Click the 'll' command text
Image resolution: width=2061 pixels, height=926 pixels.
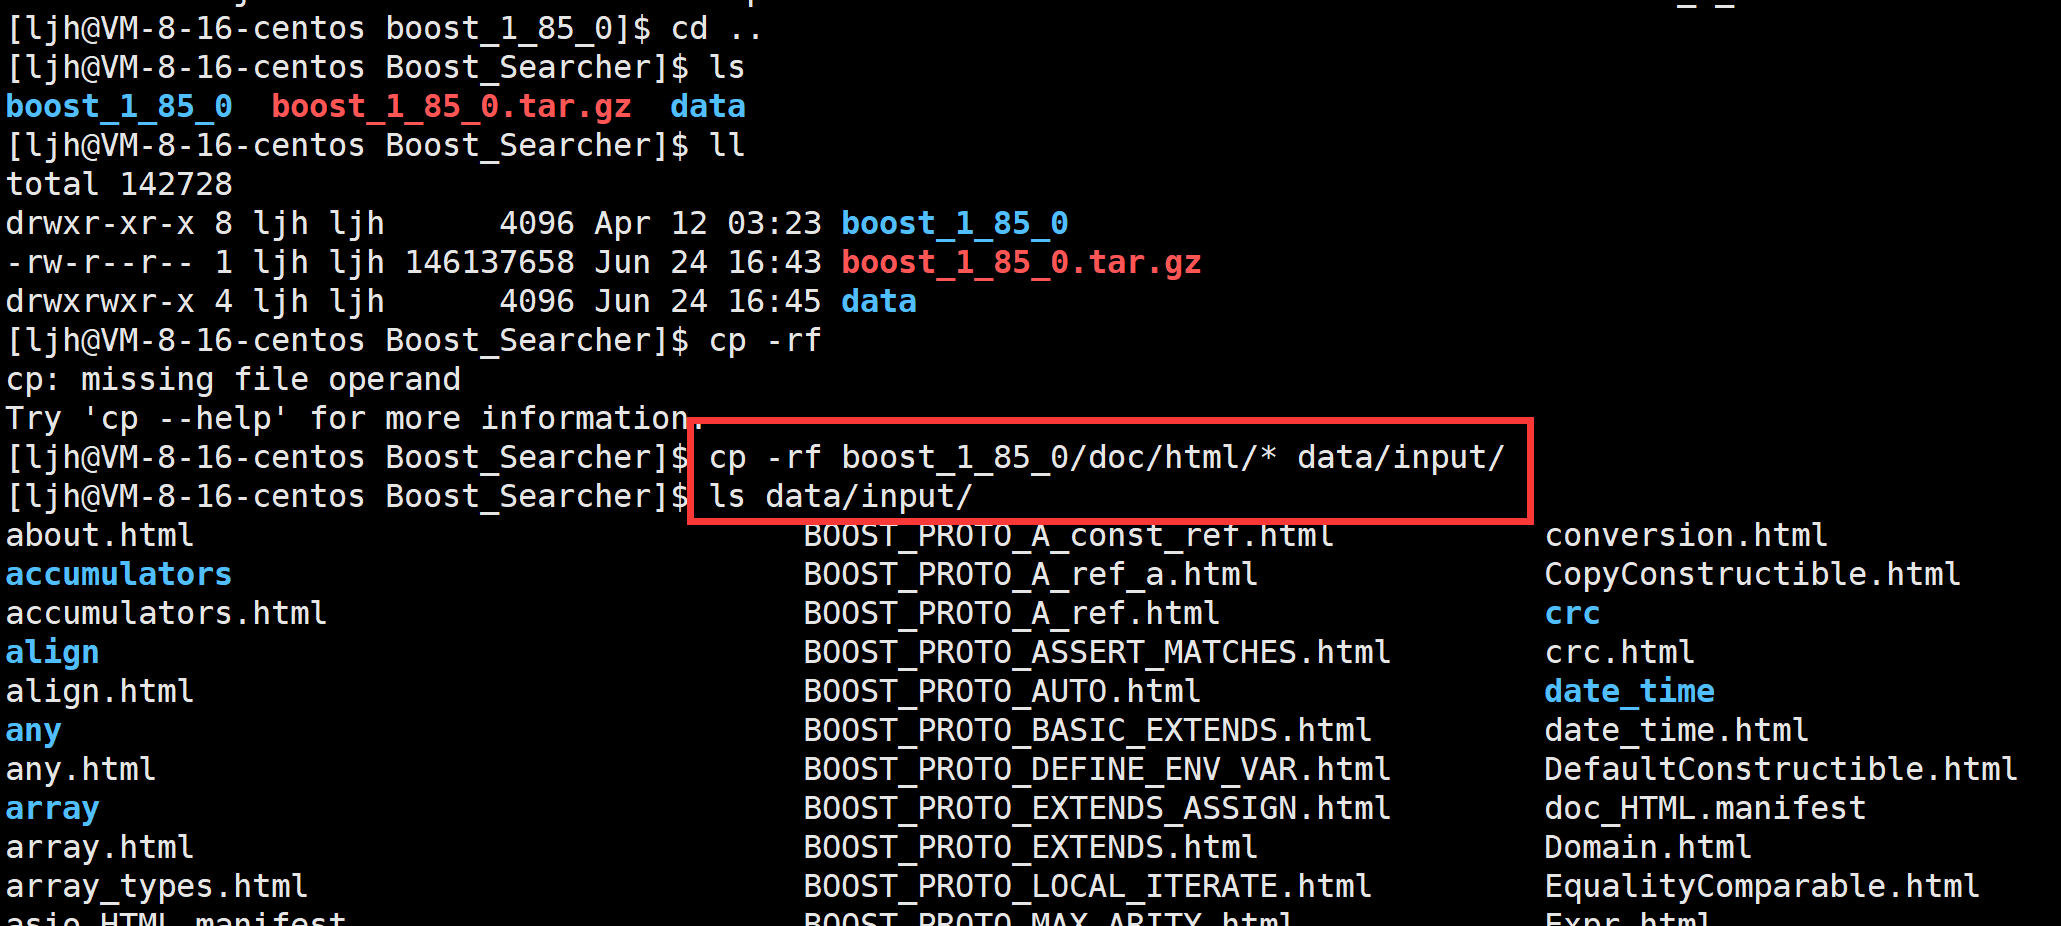point(727,145)
